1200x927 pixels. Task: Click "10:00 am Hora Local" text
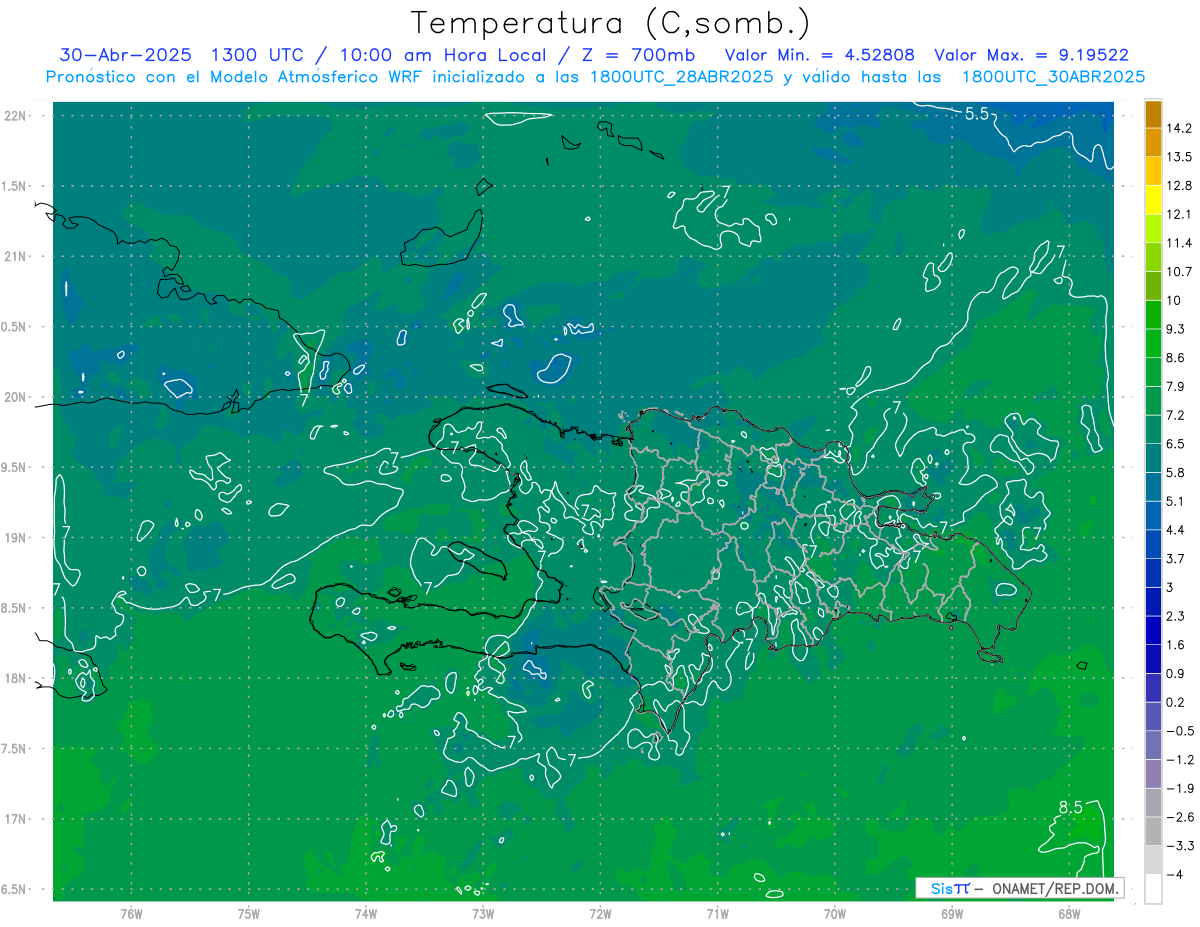pos(441,55)
